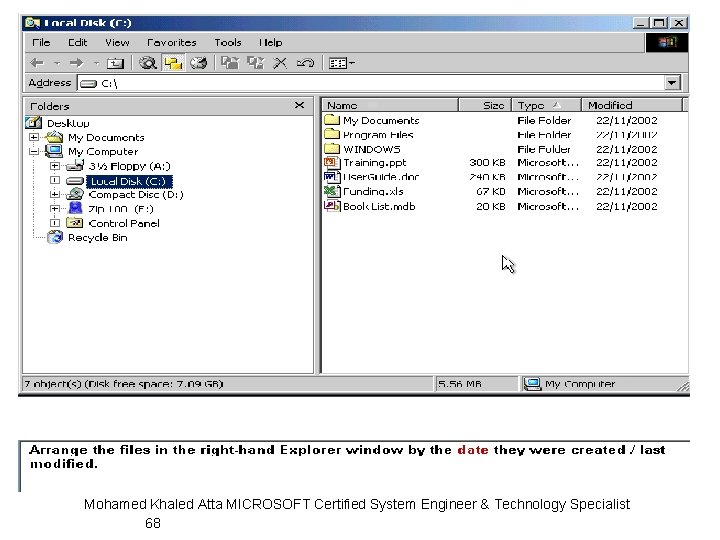Select Desktop in the folder tree

[68, 123]
